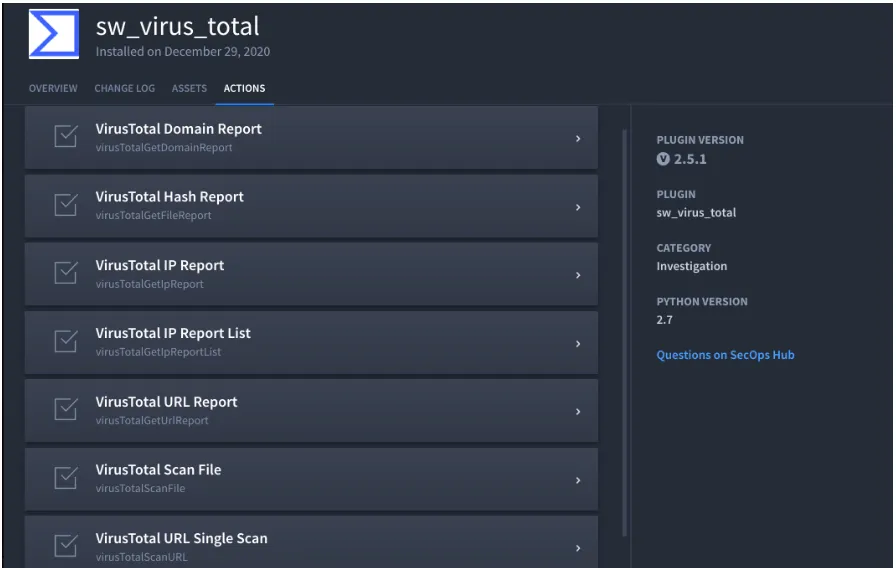
Task: Expand the VirusTotal IP Report List chevron
Action: [x=578, y=343]
